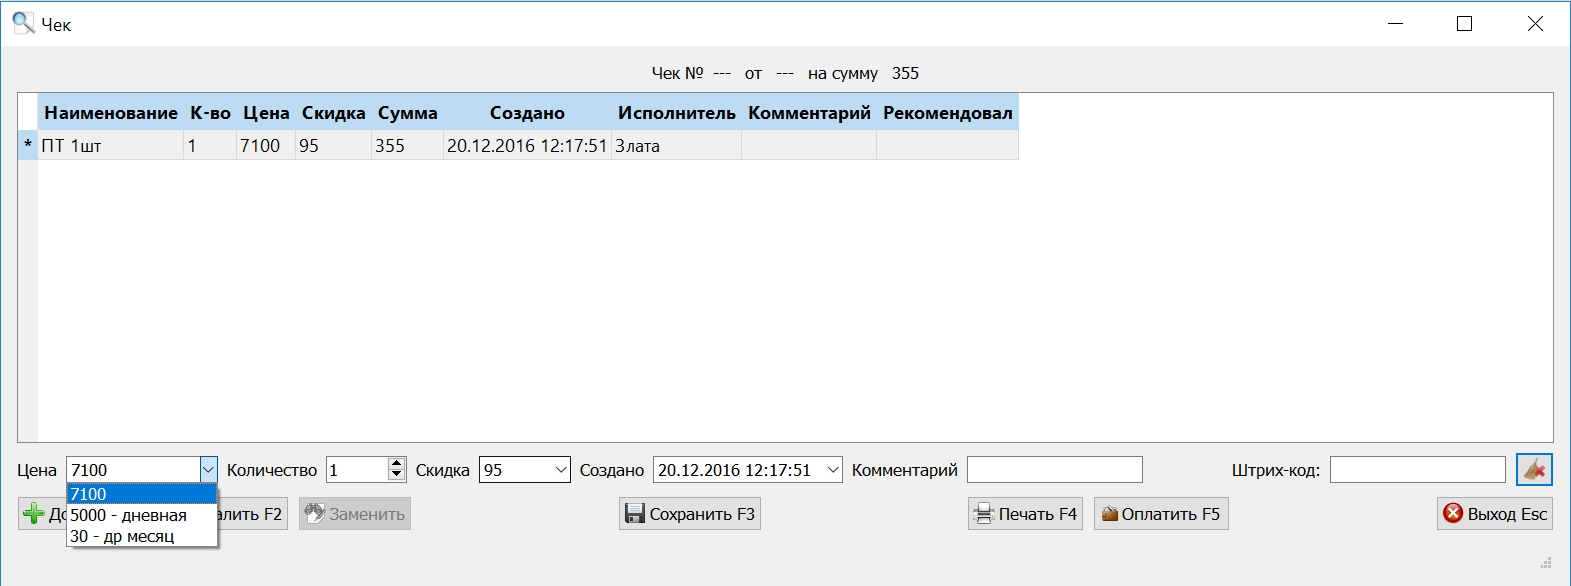Click the row marker asterisk
This screenshot has width=1571, height=586.
pos(28,145)
